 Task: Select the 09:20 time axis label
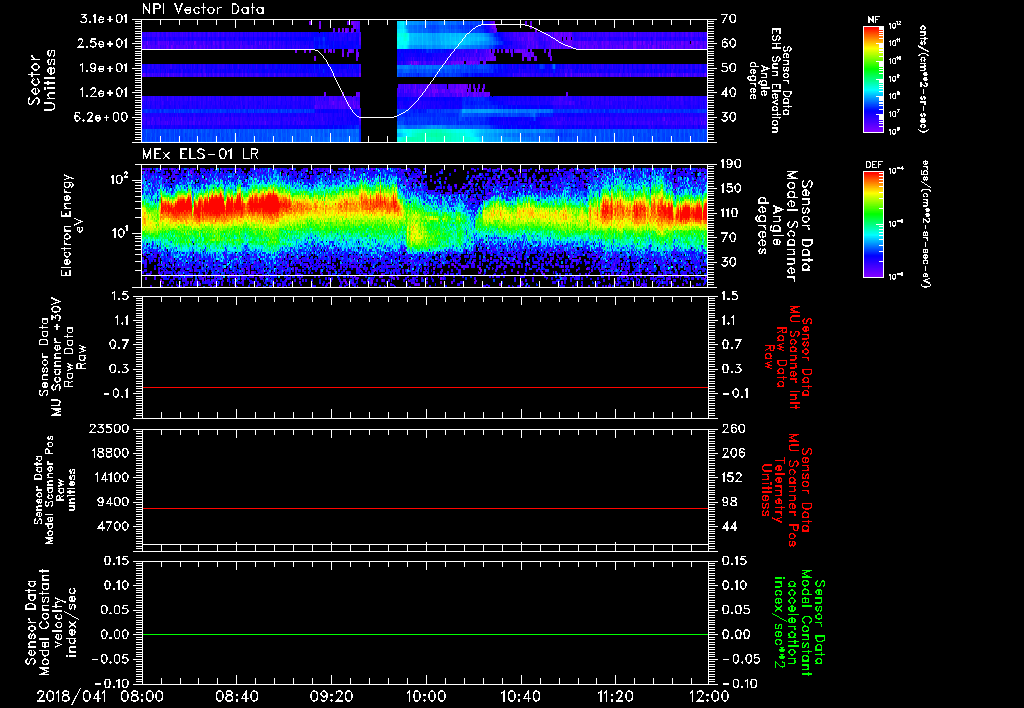(x=331, y=695)
